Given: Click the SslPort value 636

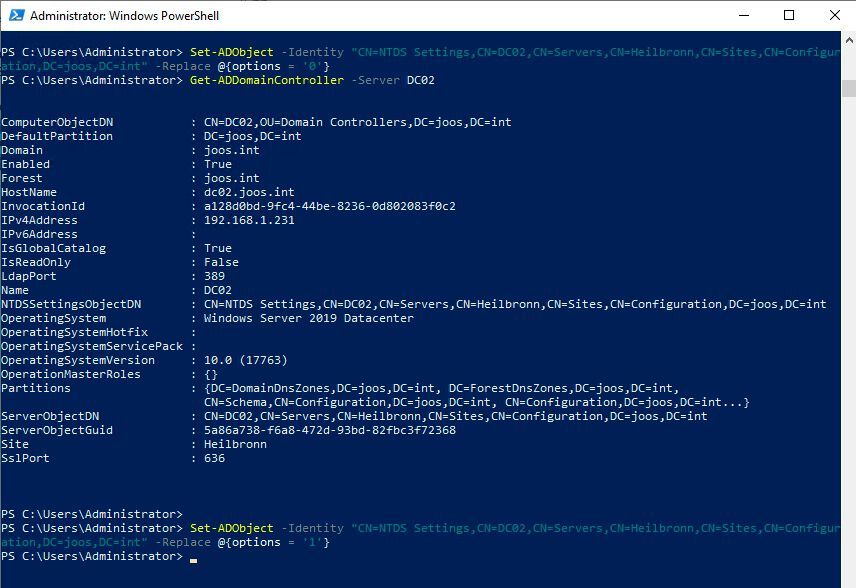Looking at the screenshot, I should point(210,458).
